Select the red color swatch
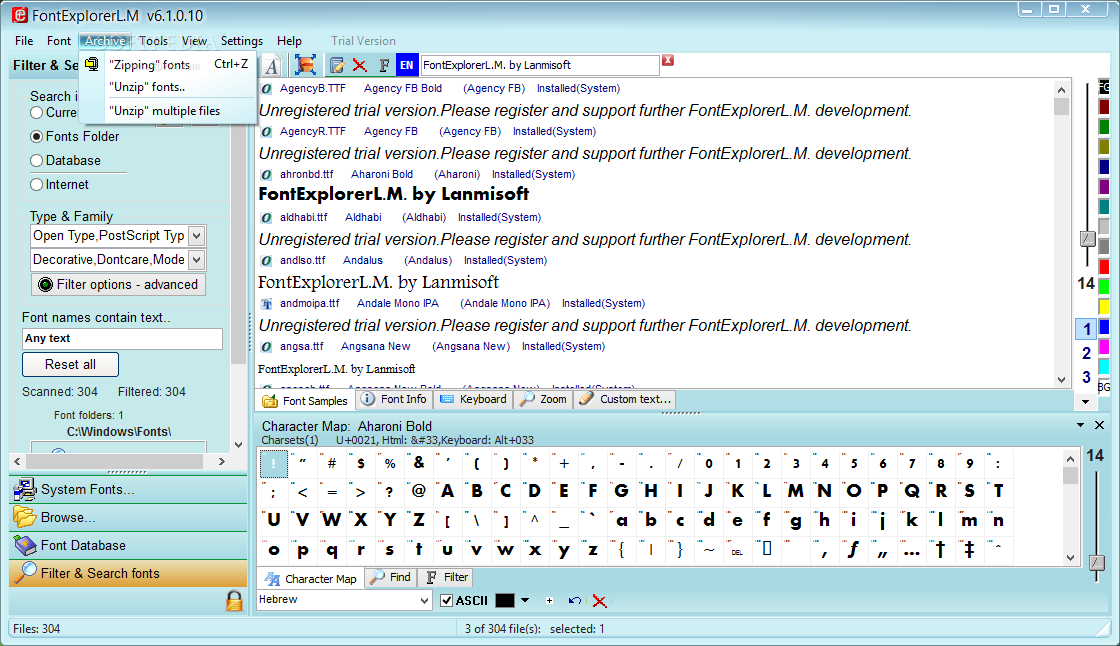Viewport: 1120px width, 646px height. pyautogui.click(x=1104, y=267)
